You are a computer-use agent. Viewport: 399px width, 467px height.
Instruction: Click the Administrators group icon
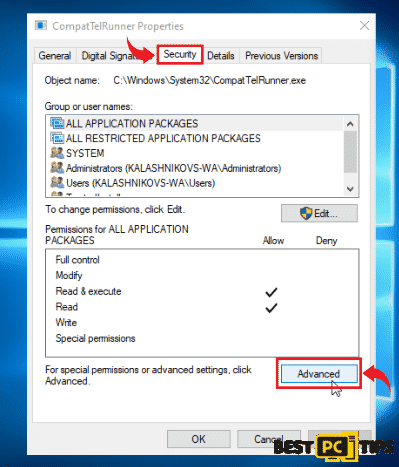(57, 168)
